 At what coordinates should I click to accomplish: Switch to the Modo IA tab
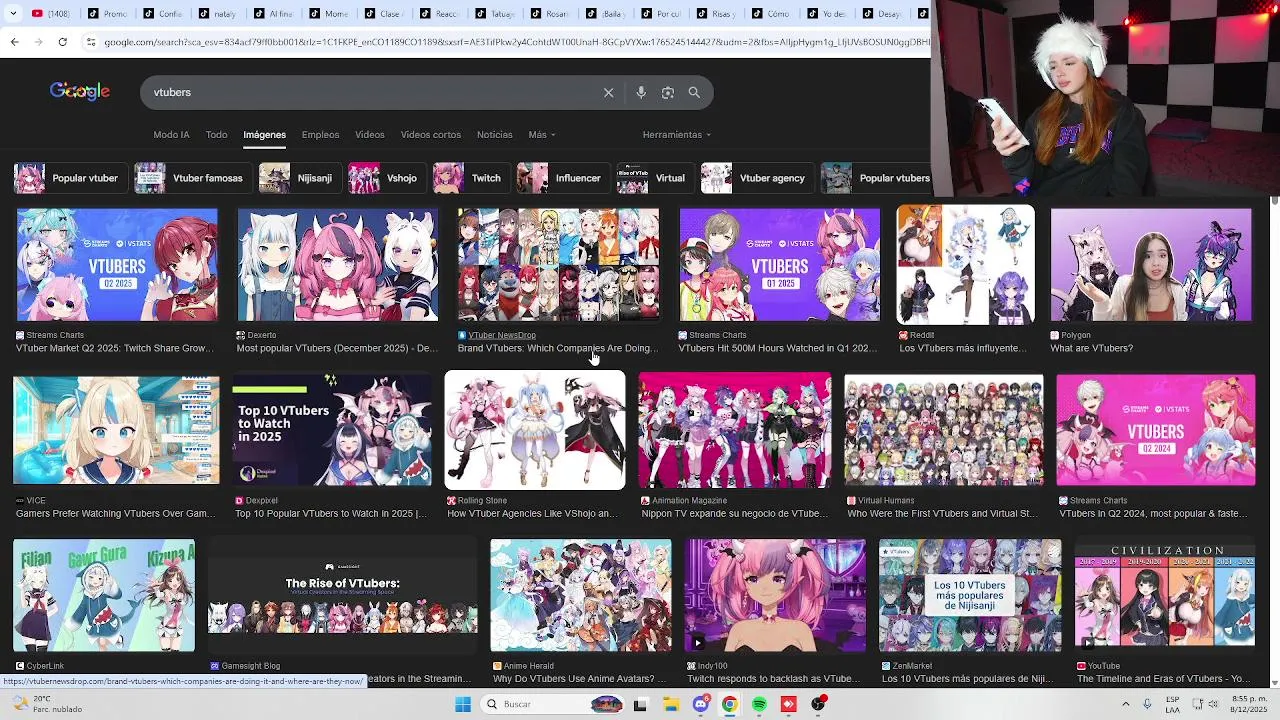point(171,134)
